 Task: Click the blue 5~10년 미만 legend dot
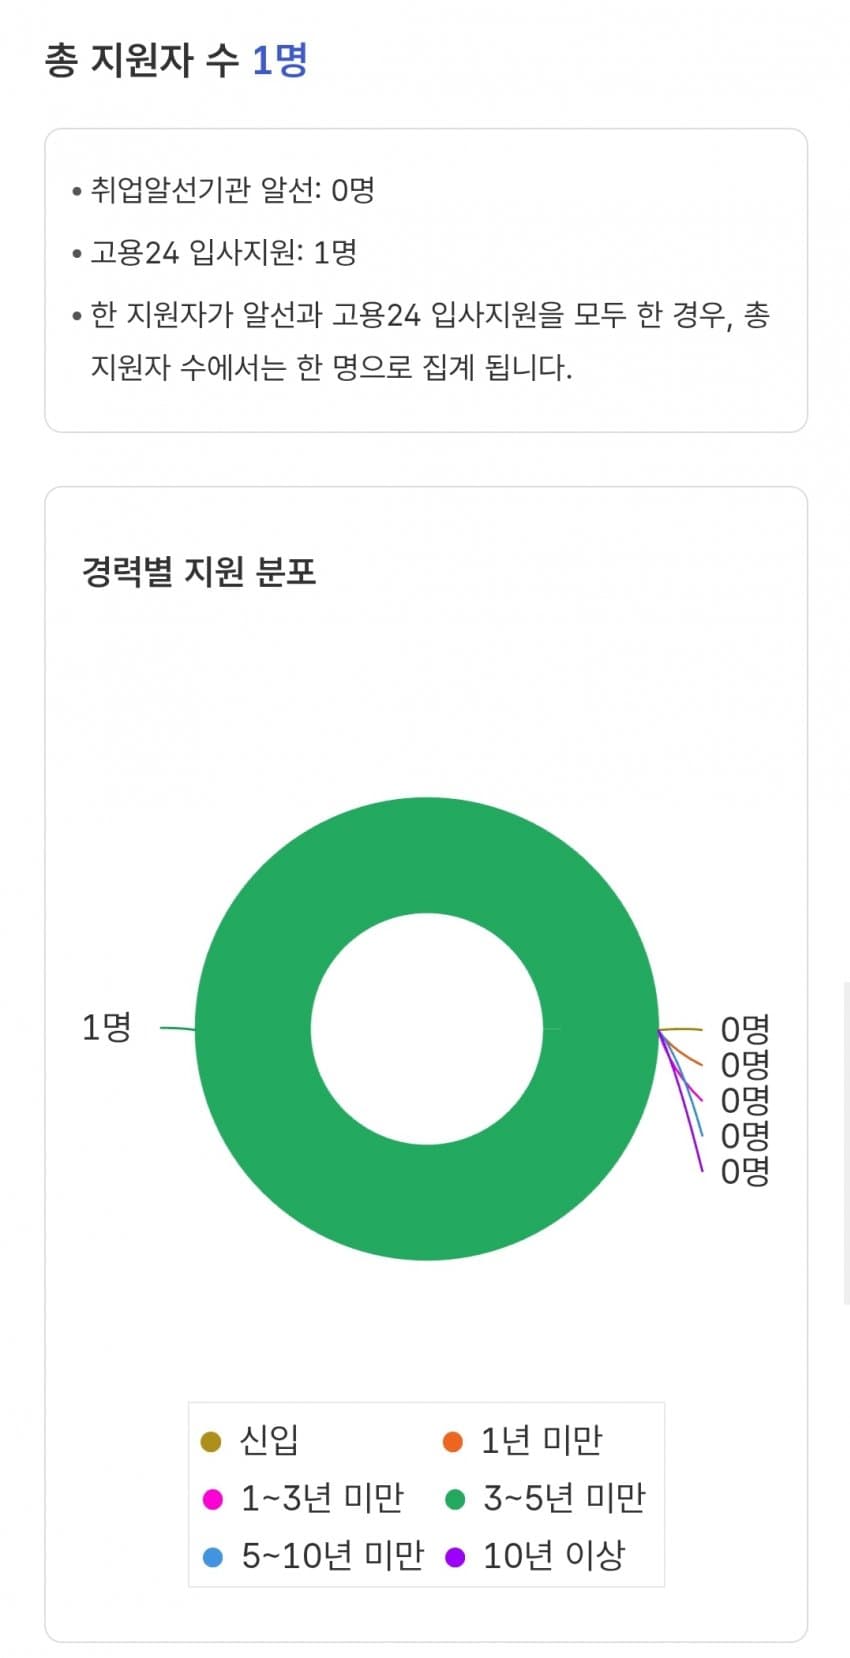point(212,1557)
